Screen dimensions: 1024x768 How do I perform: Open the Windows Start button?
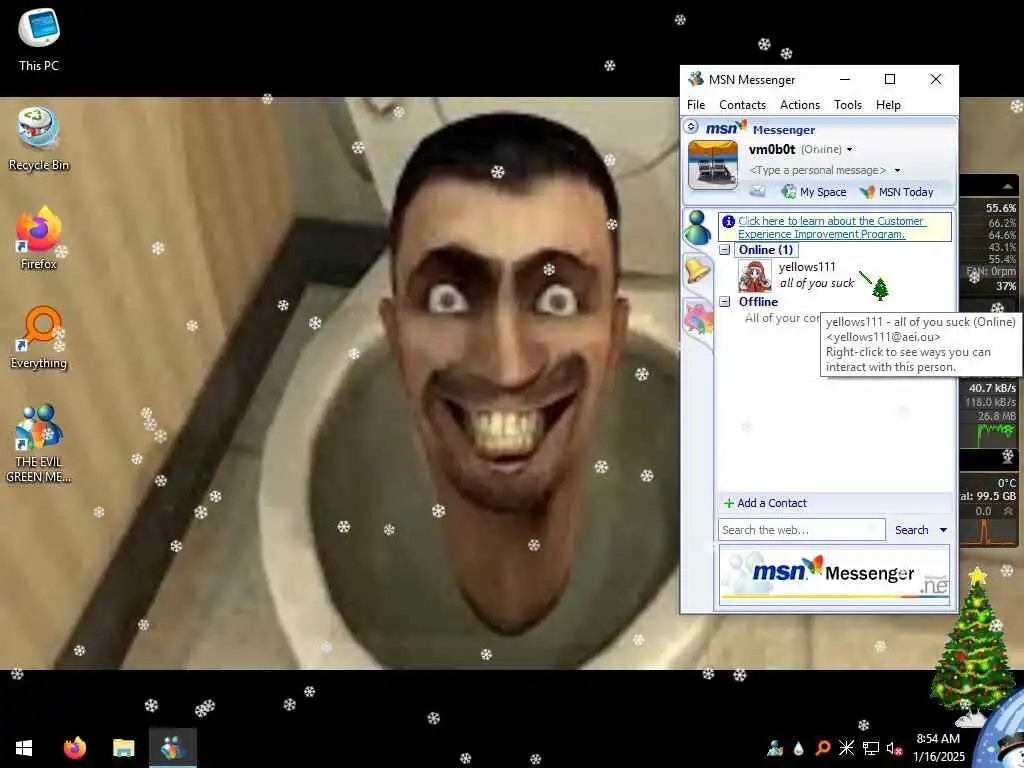point(24,748)
